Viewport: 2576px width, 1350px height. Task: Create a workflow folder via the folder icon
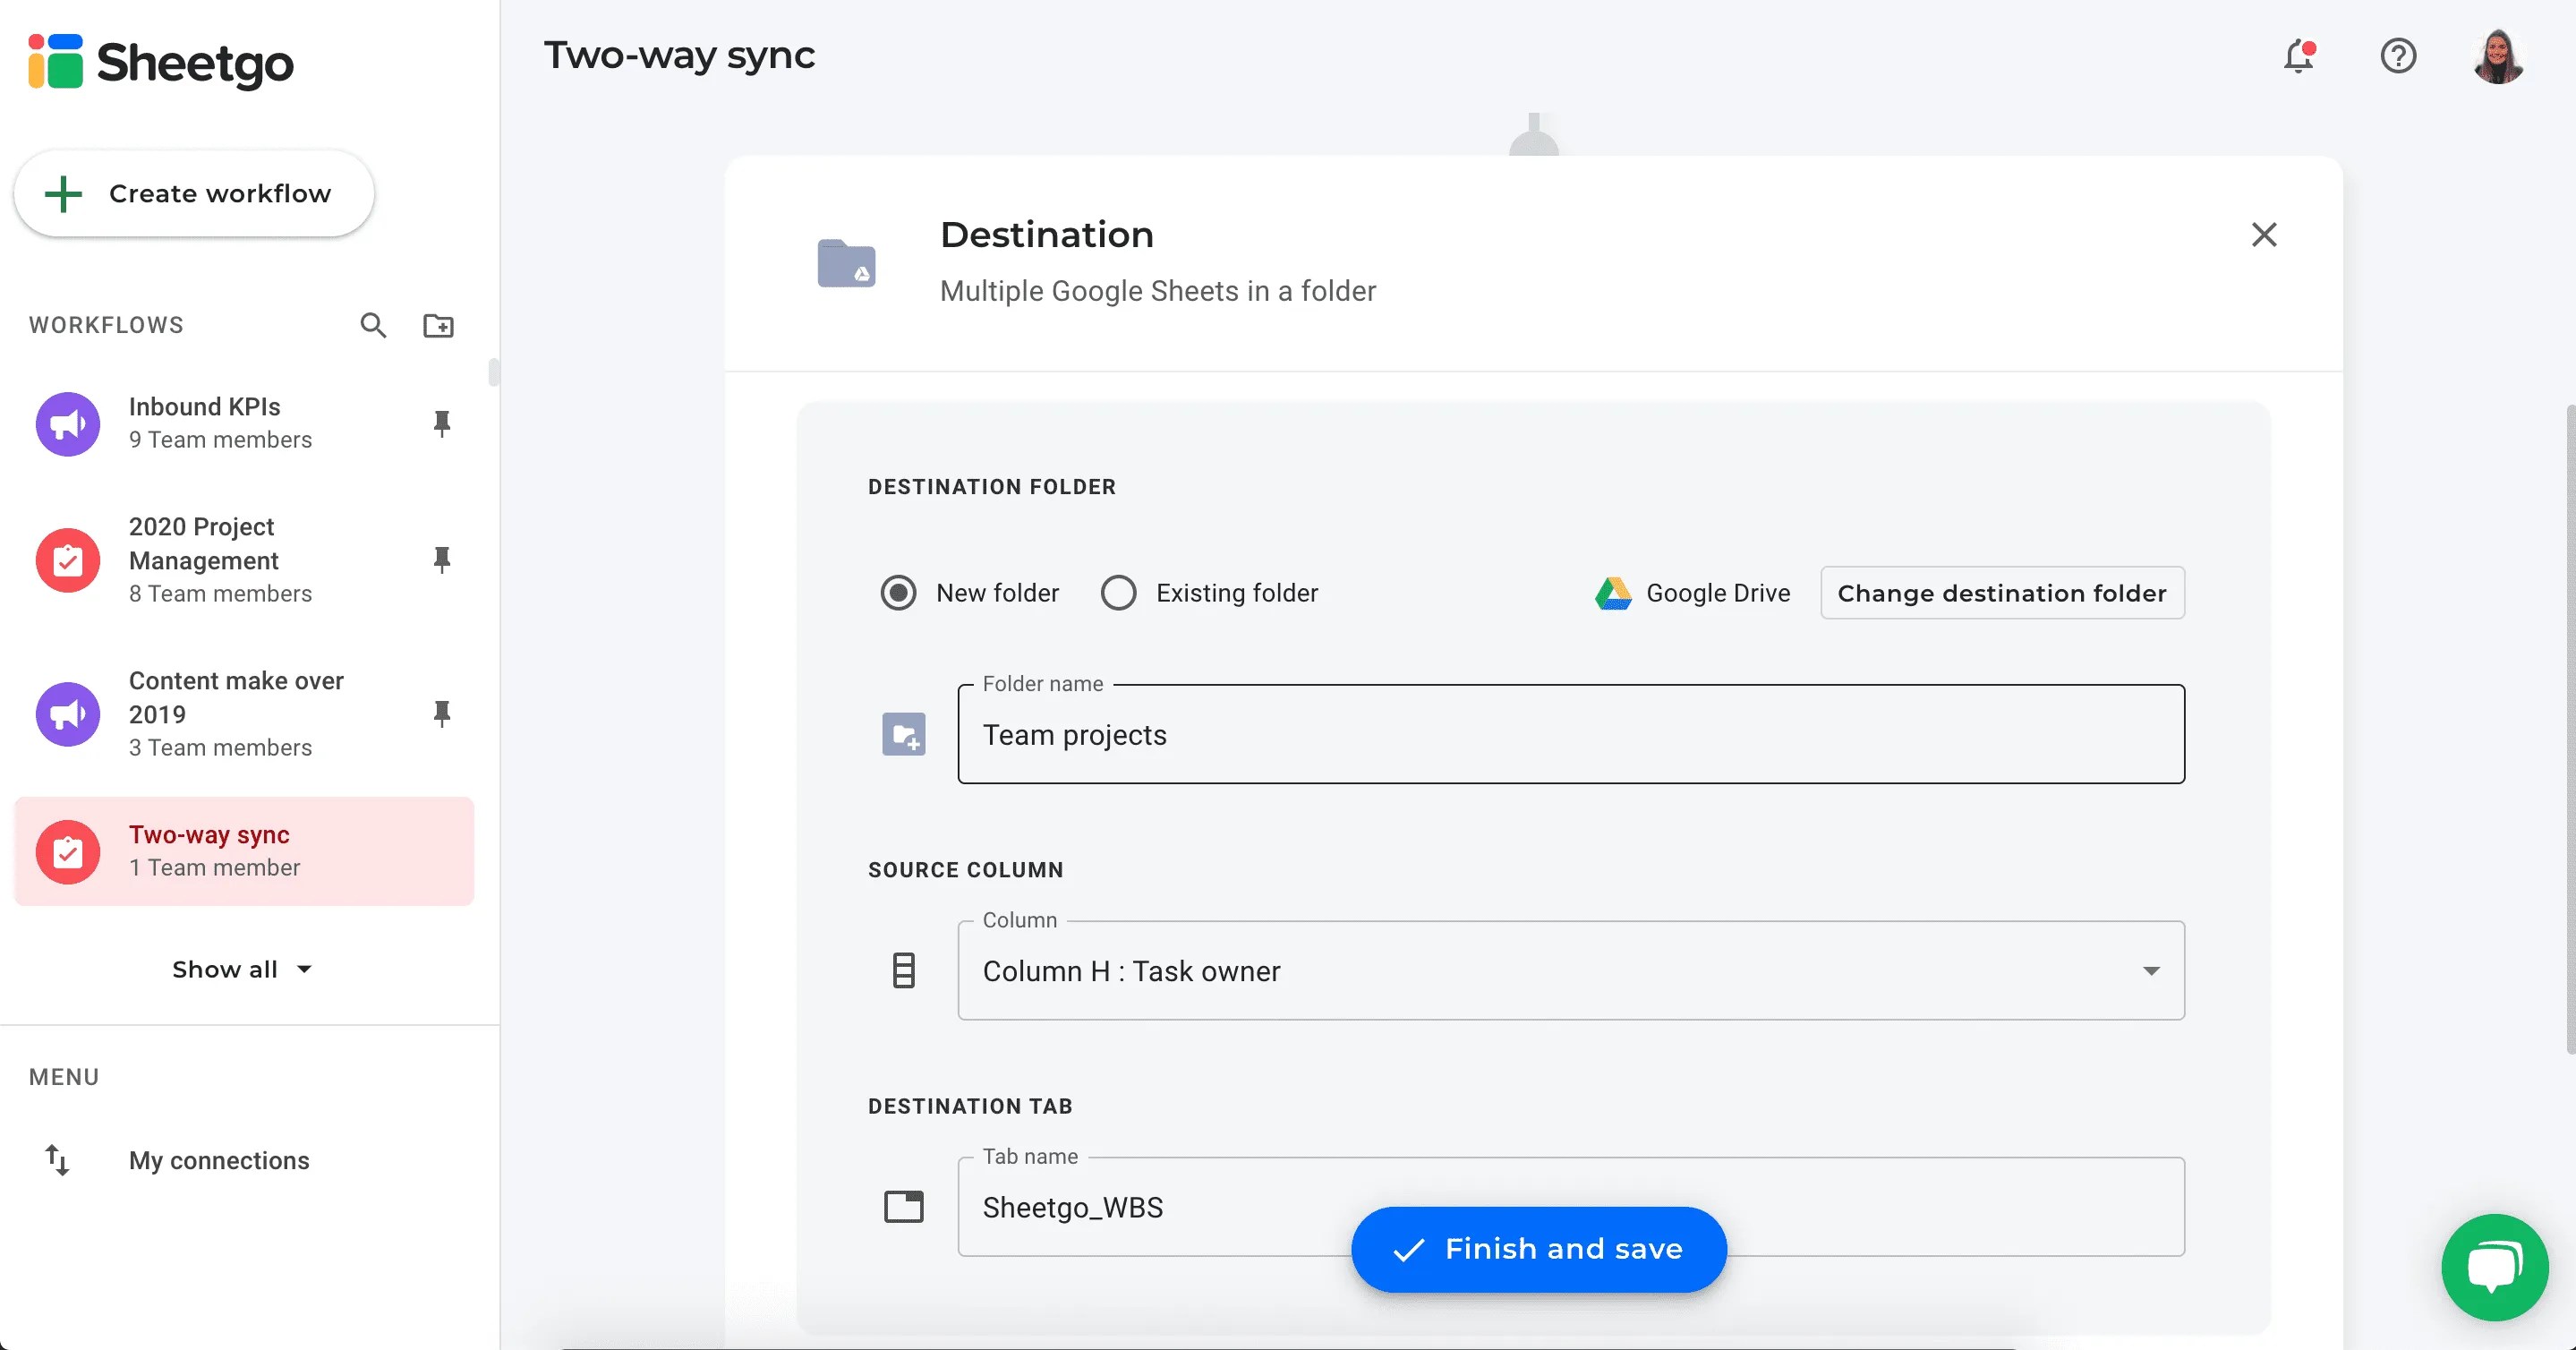(438, 325)
